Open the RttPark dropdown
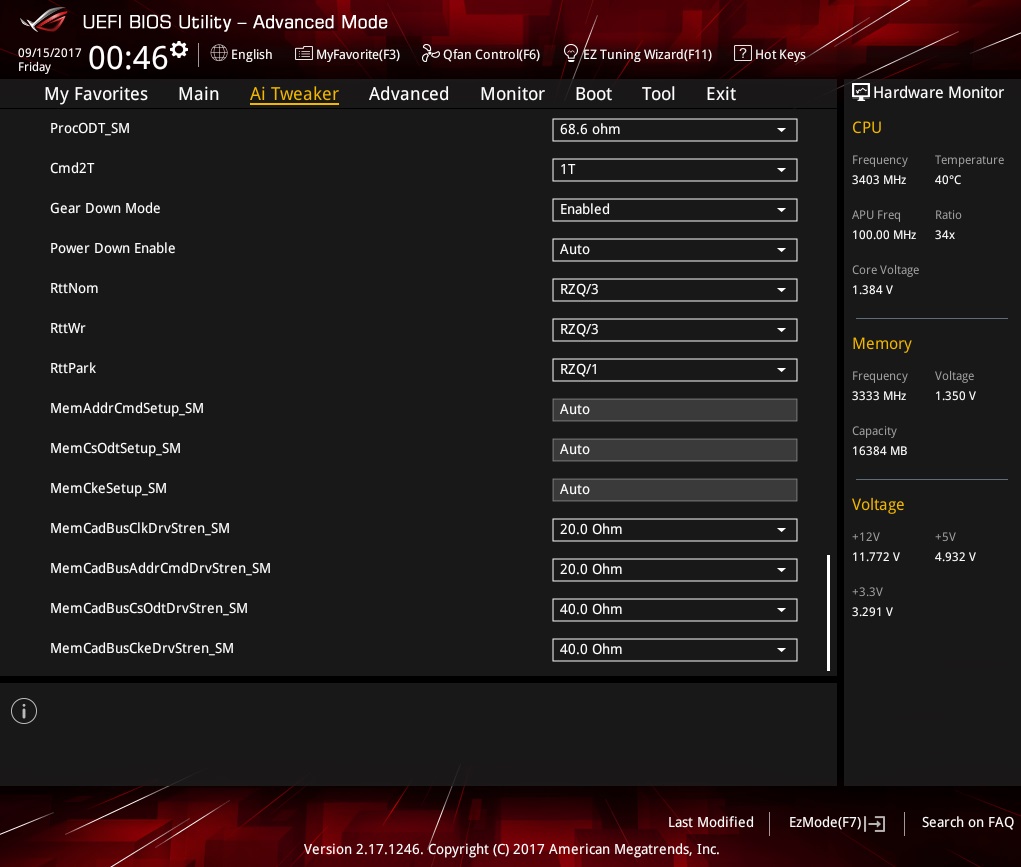This screenshot has width=1021, height=867. 674,370
